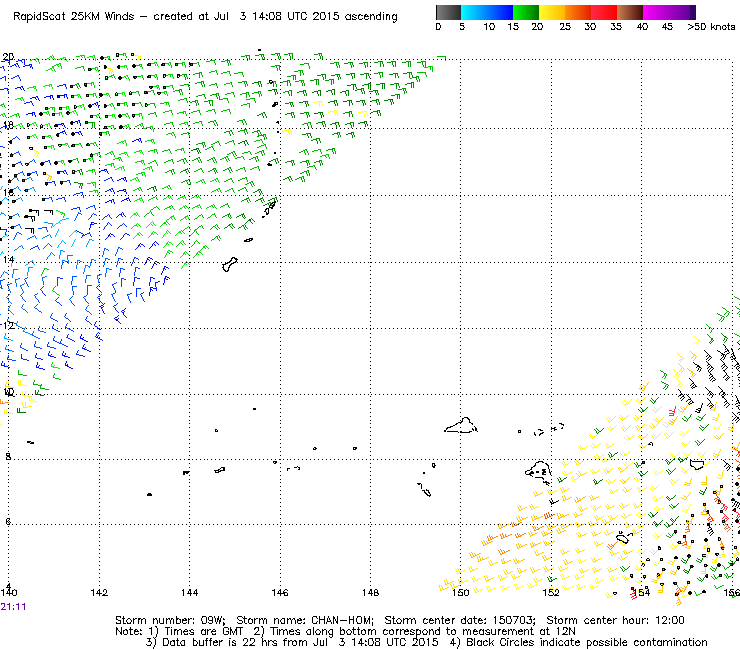The height and width of the screenshot is (650, 740).
Task: Click the word 'ascending' in the title
Action: click(371, 17)
